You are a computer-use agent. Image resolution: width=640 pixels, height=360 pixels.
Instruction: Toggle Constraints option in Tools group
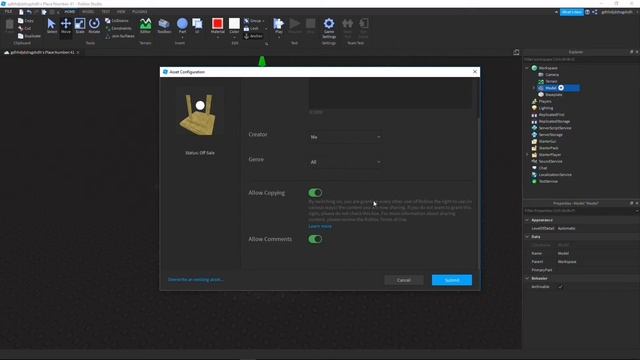coord(118,28)
